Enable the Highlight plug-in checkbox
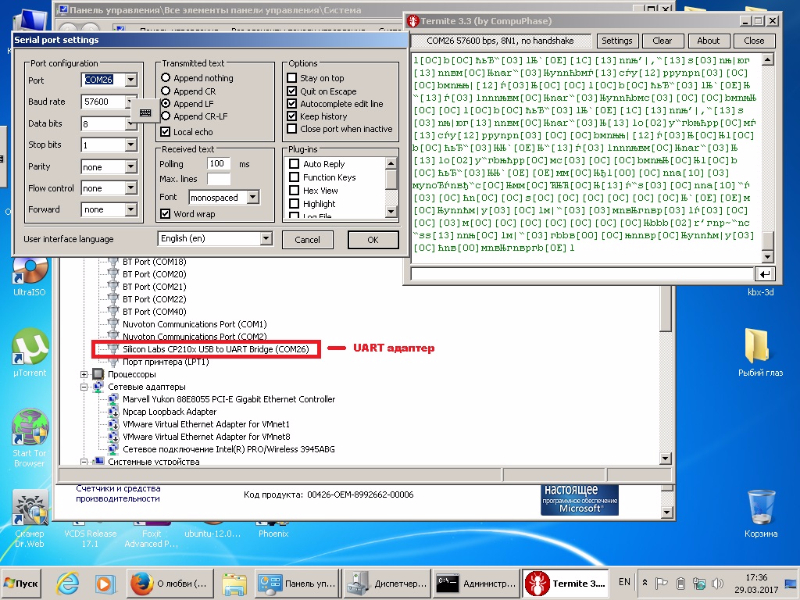Image resolution: width=800 pixels, height=600 pixels. tap(294, 204)
